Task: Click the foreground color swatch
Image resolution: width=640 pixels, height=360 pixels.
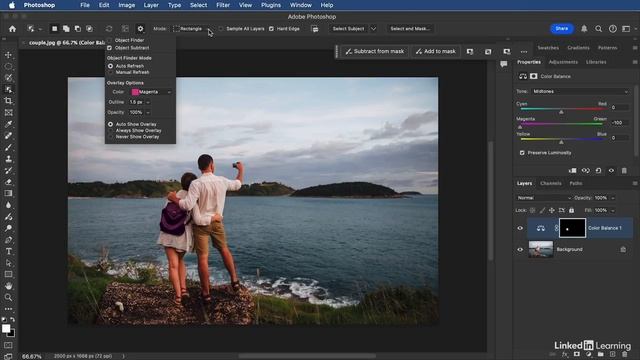Action: [6, 329]
